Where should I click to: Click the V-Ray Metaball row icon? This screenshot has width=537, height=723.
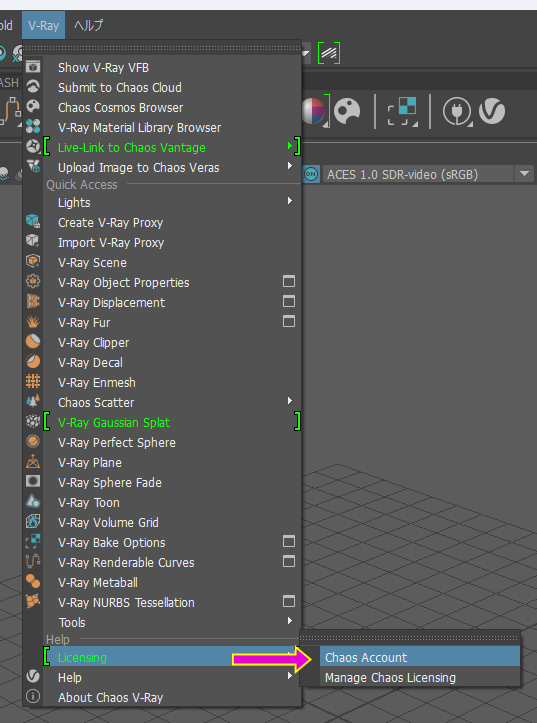[33, 581]
